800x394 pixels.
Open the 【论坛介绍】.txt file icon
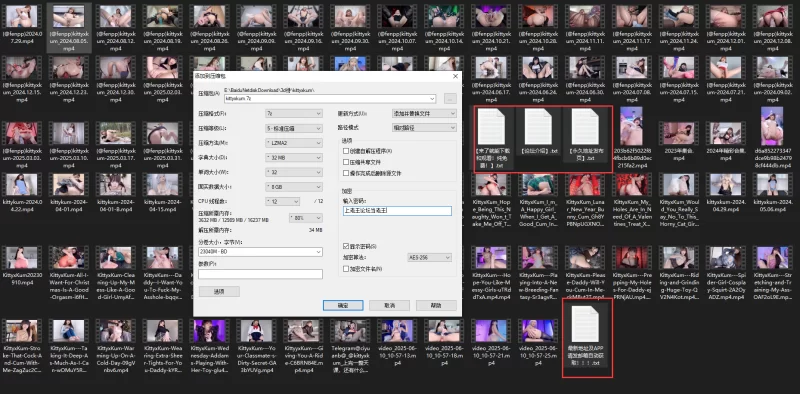[x=538, y=127]
